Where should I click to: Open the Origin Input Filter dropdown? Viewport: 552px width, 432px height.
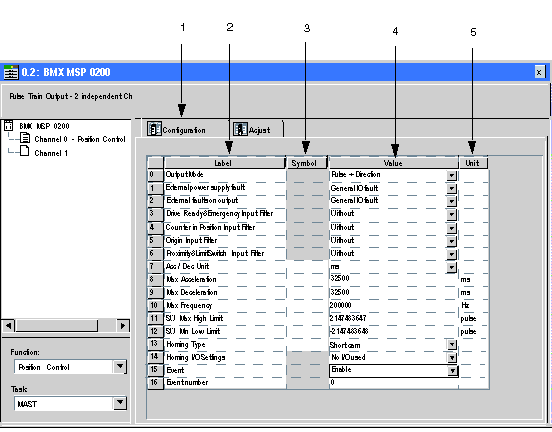point(451,241)
